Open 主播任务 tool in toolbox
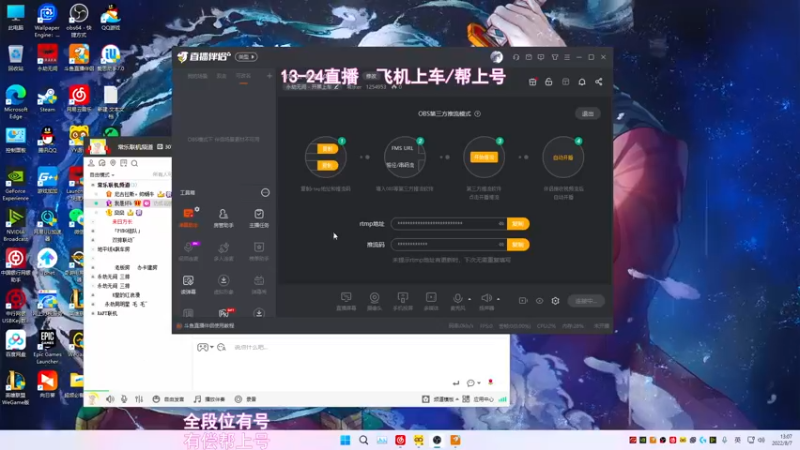Screen dimensions: 800x450 click(259, 218)
